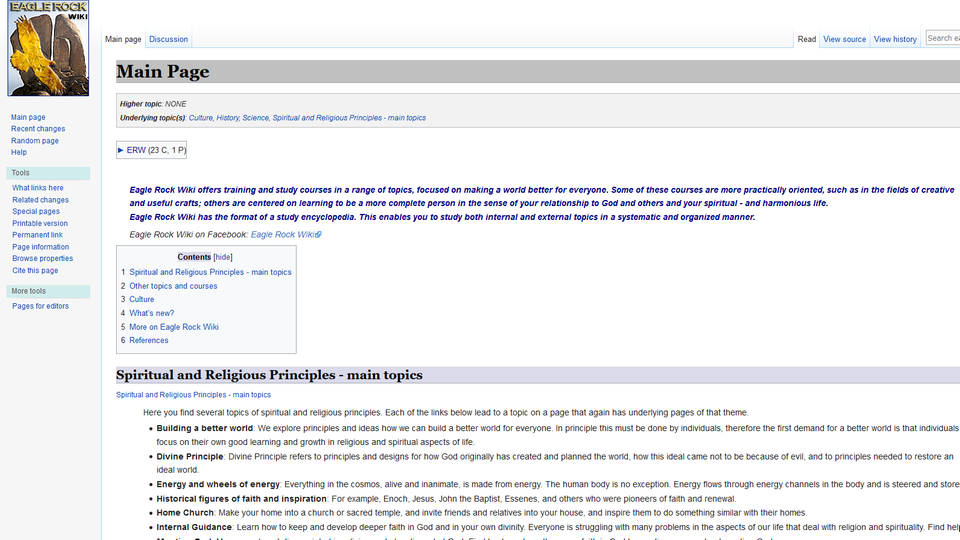Image resolution: width=960 pixels, height=540 pixels.
Task: Click 'Historical figures of faith and inspiration'
Action: [x=241, y=499]
